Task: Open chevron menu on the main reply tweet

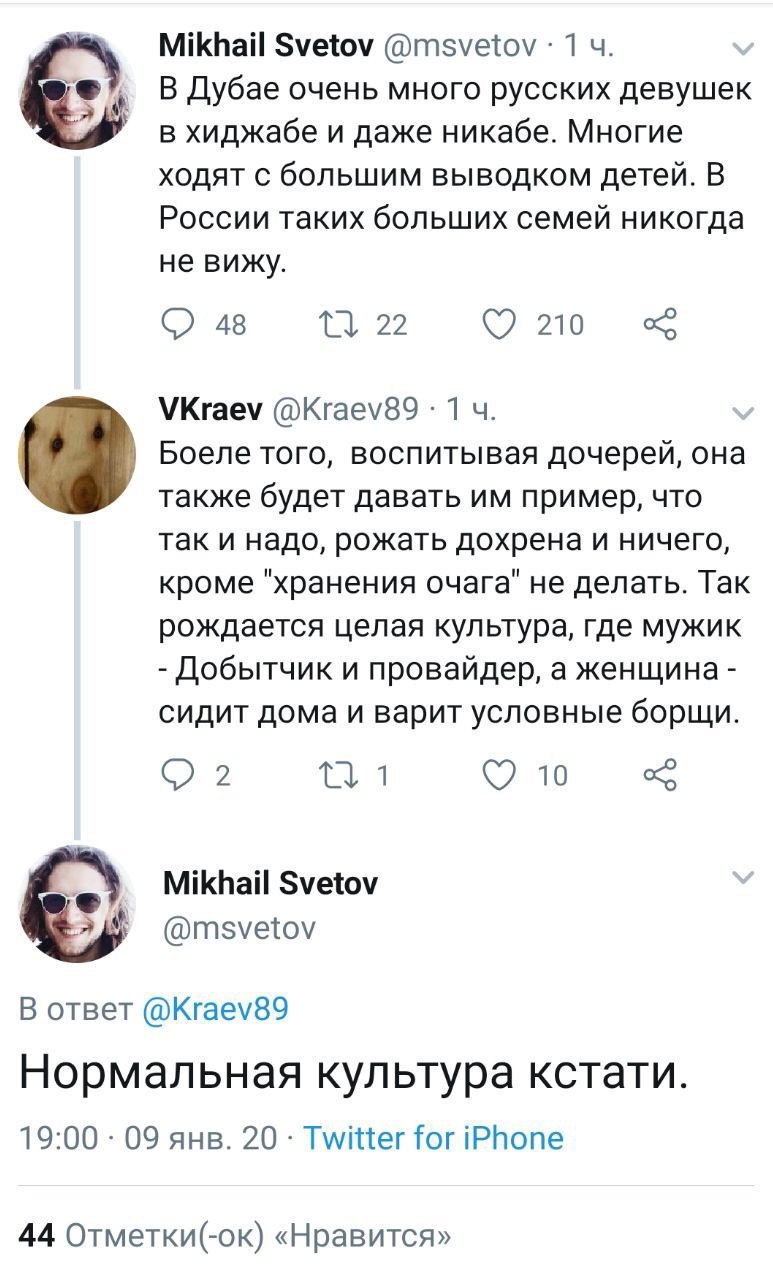Action: 743,878
